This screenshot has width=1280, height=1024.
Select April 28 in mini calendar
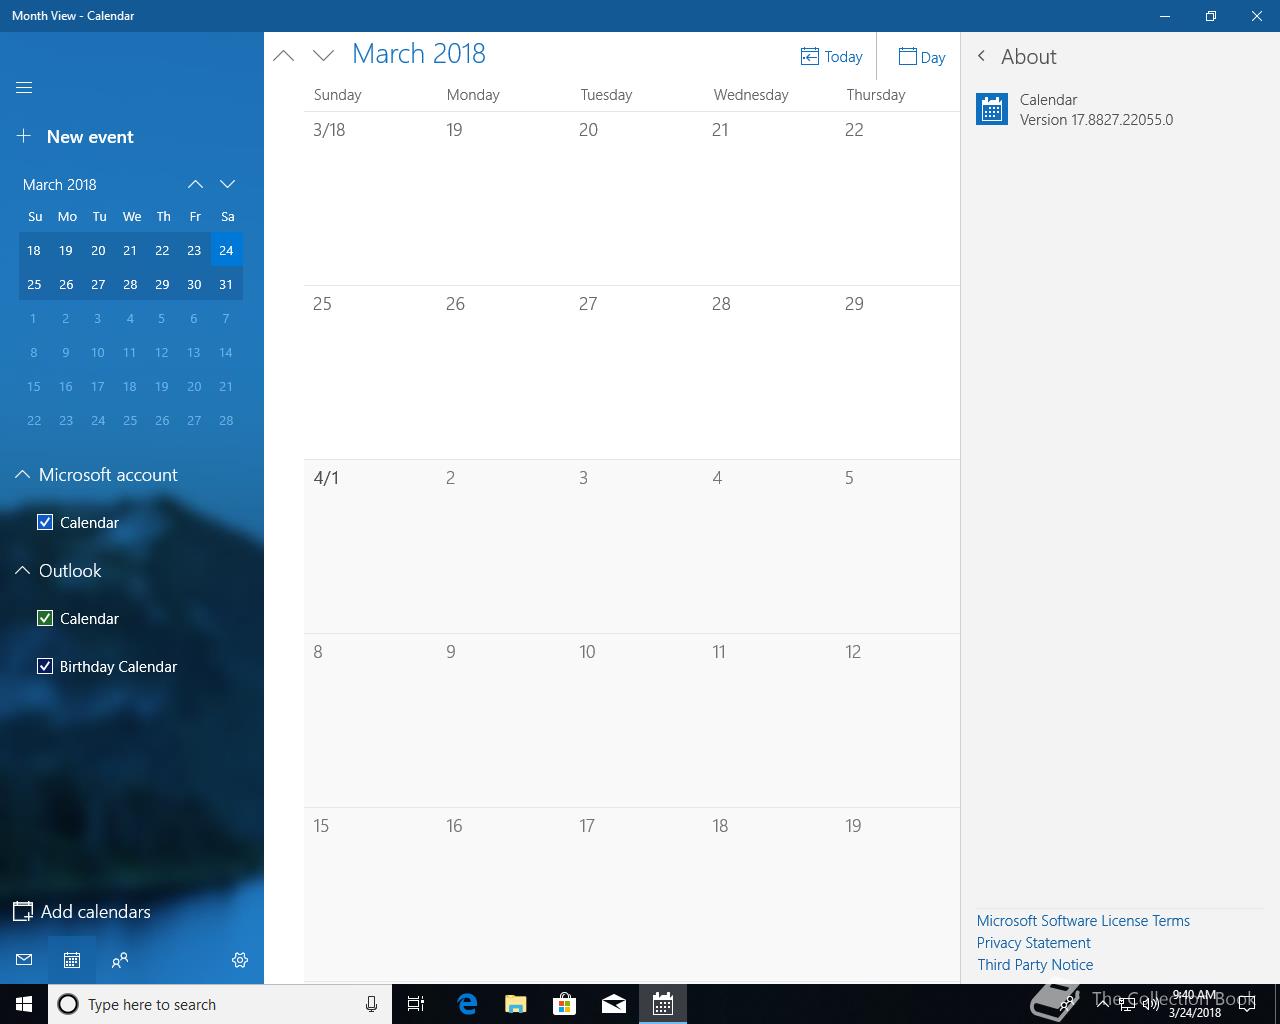point(226,420)
